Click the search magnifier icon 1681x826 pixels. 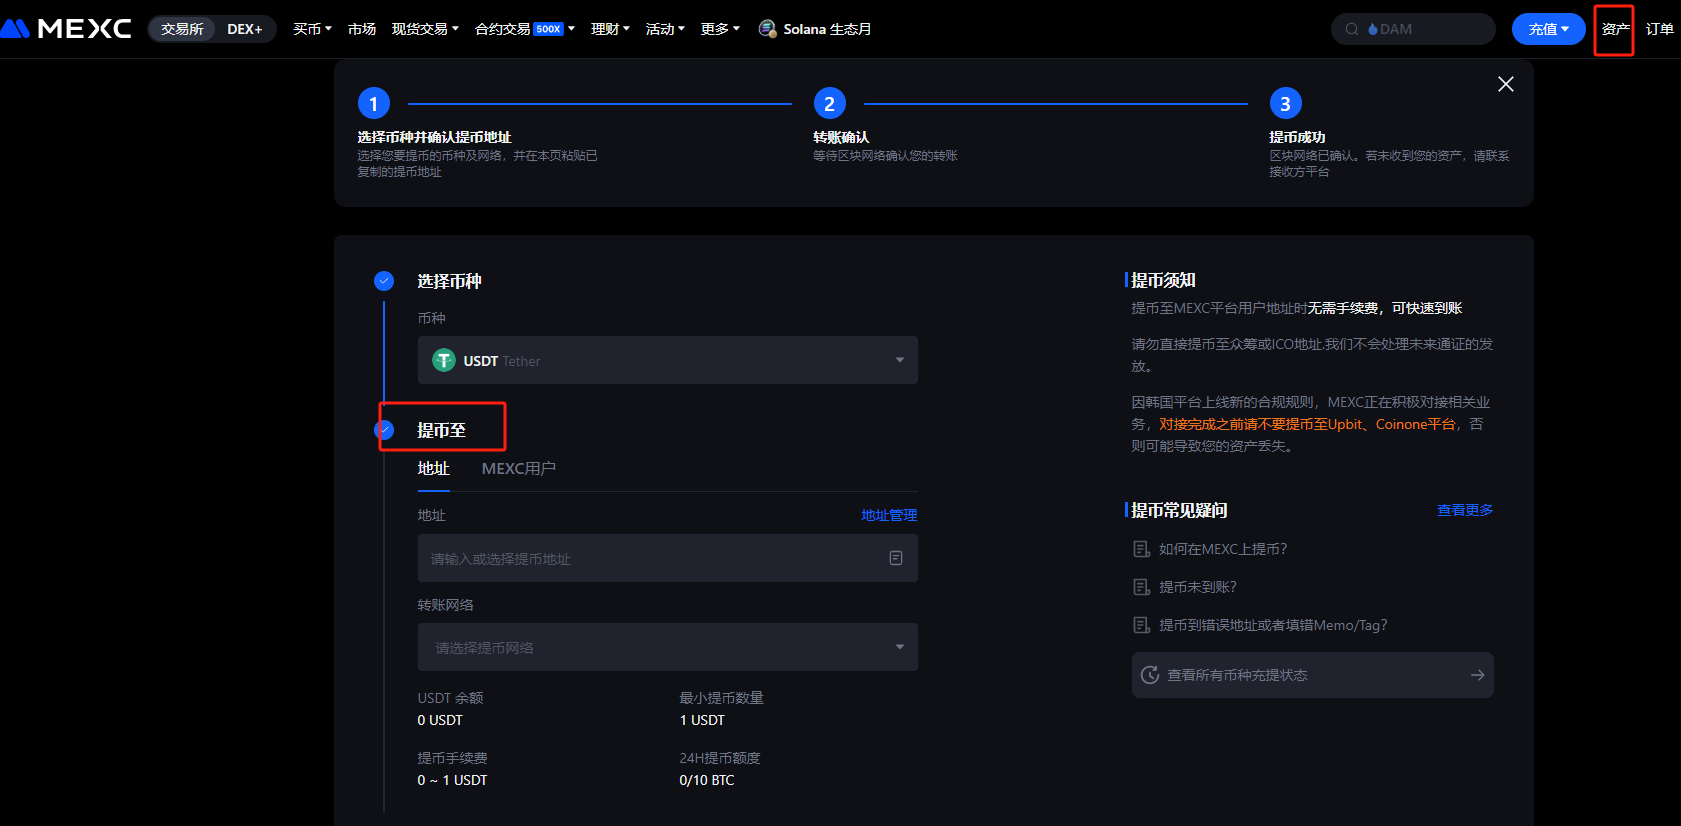tap(1352, 29)
